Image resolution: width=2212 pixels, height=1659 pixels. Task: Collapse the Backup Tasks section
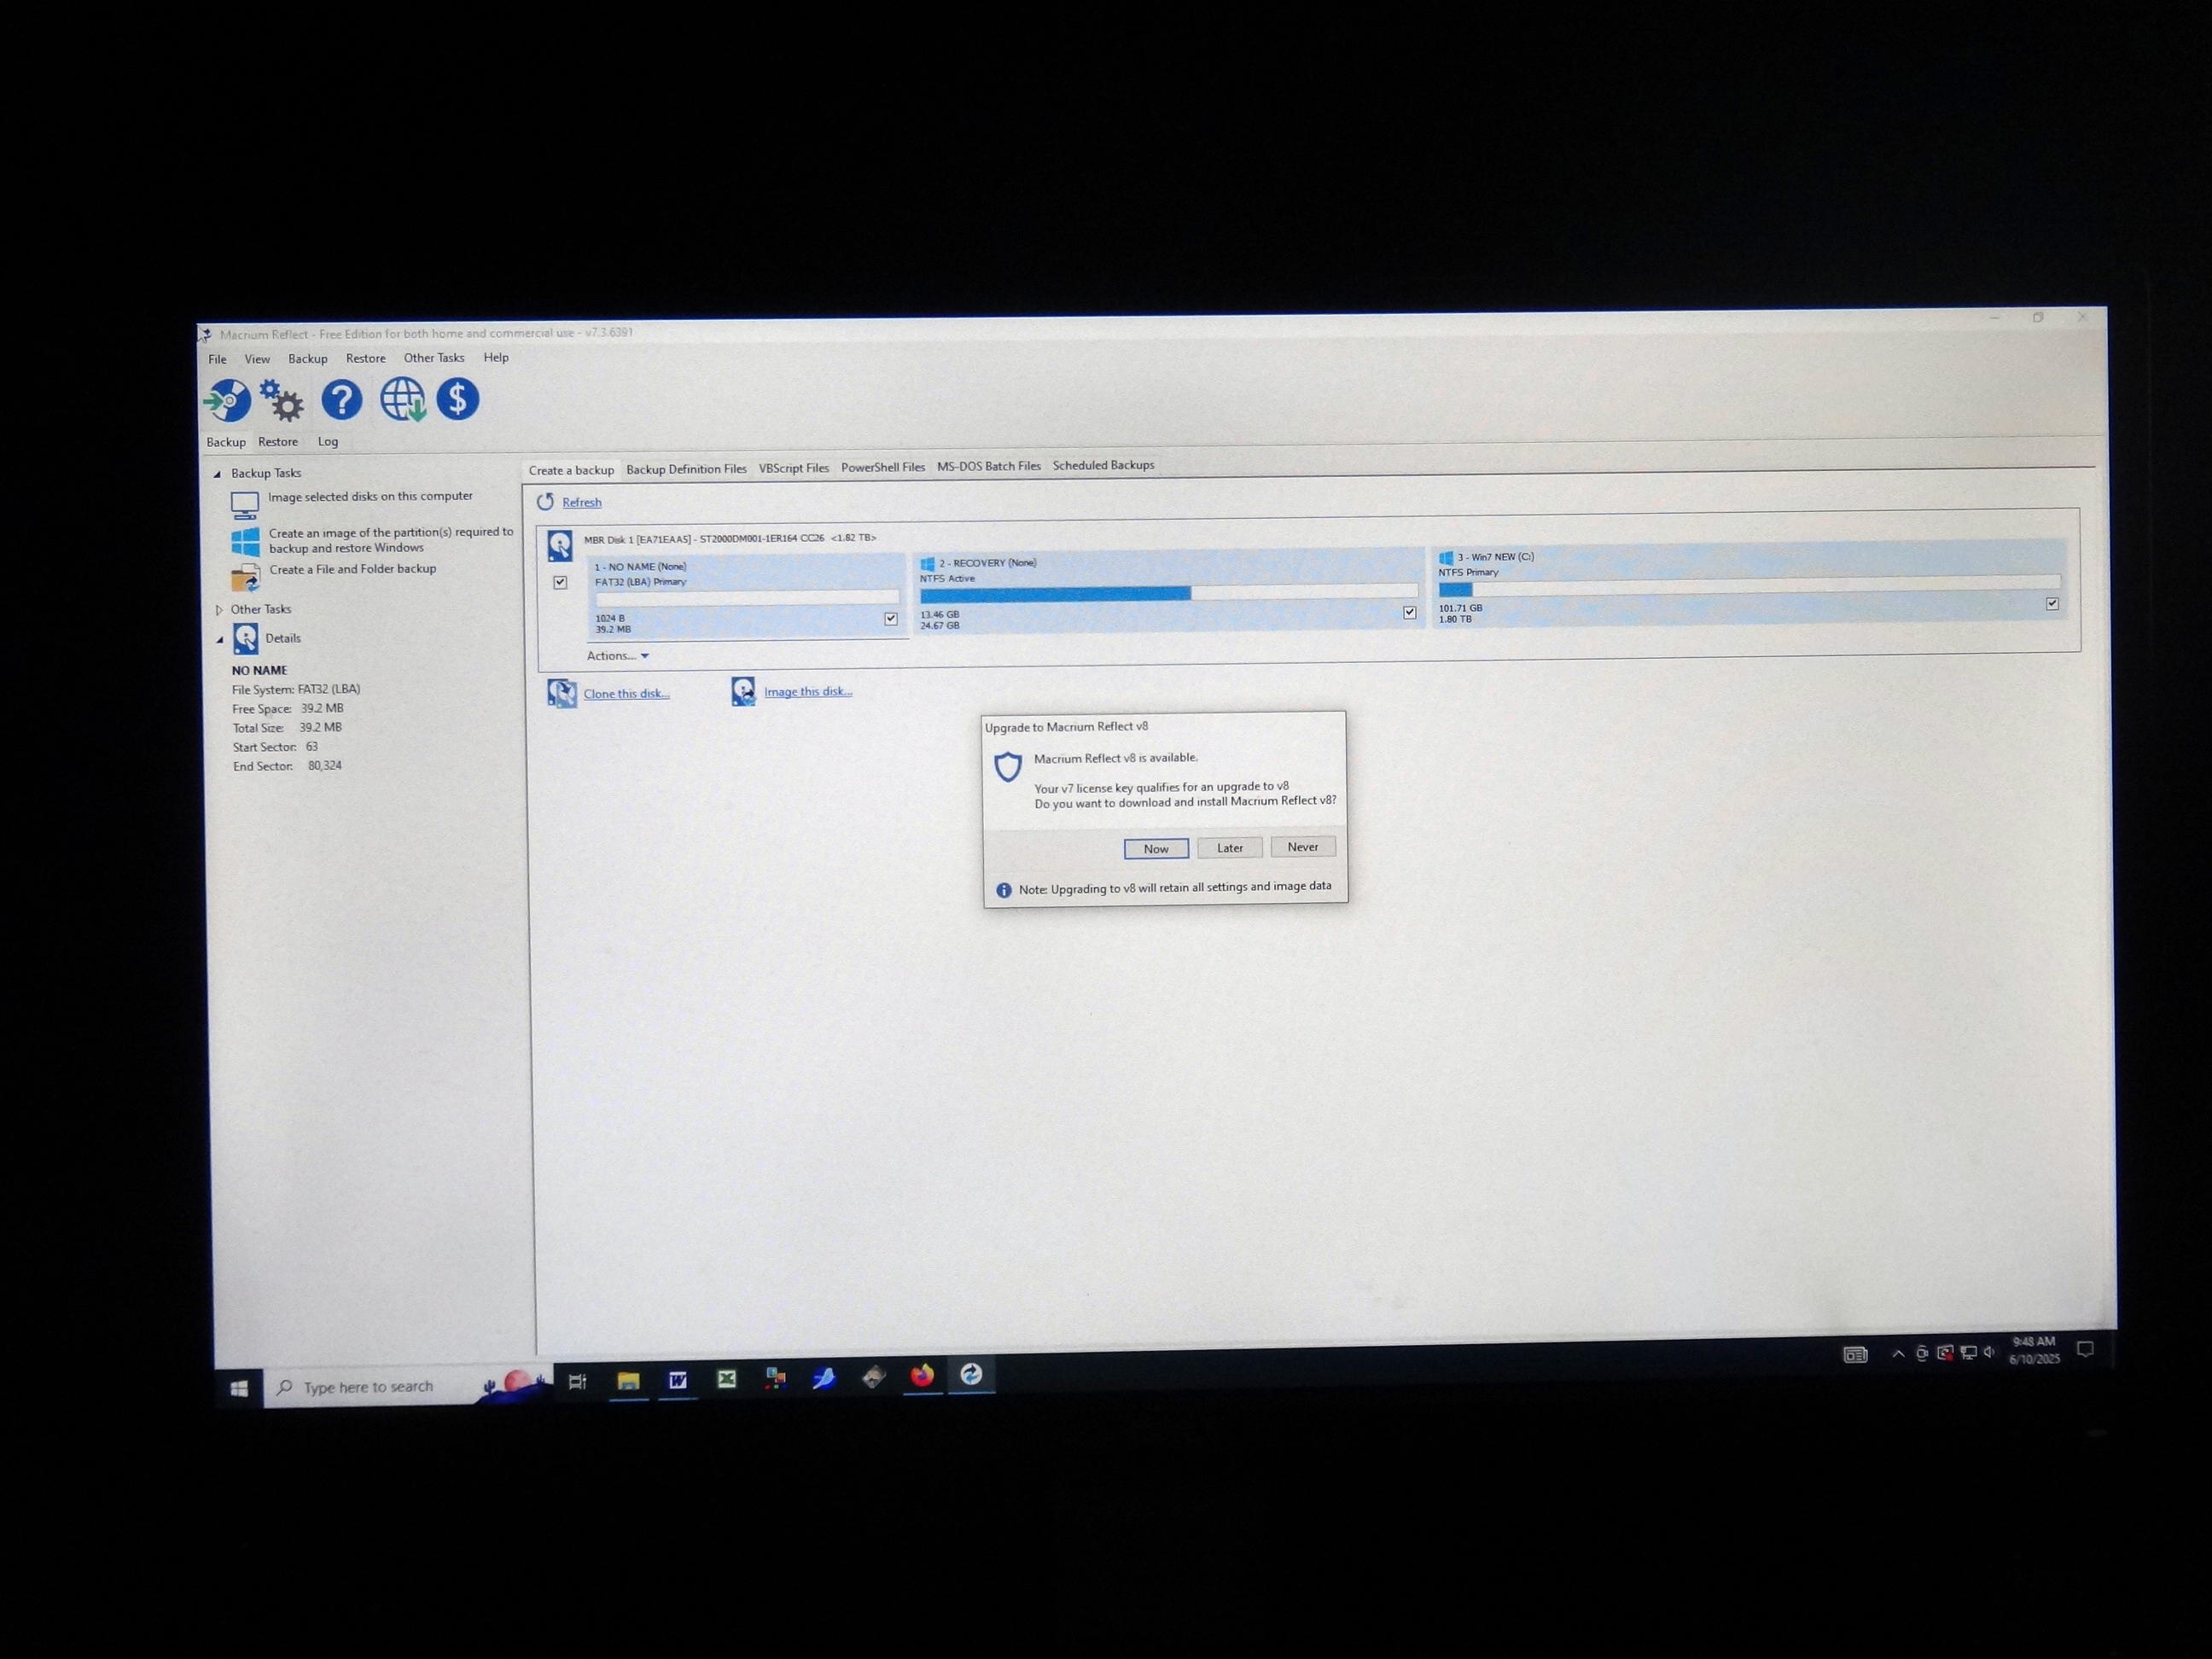click(x=217, y=474)
